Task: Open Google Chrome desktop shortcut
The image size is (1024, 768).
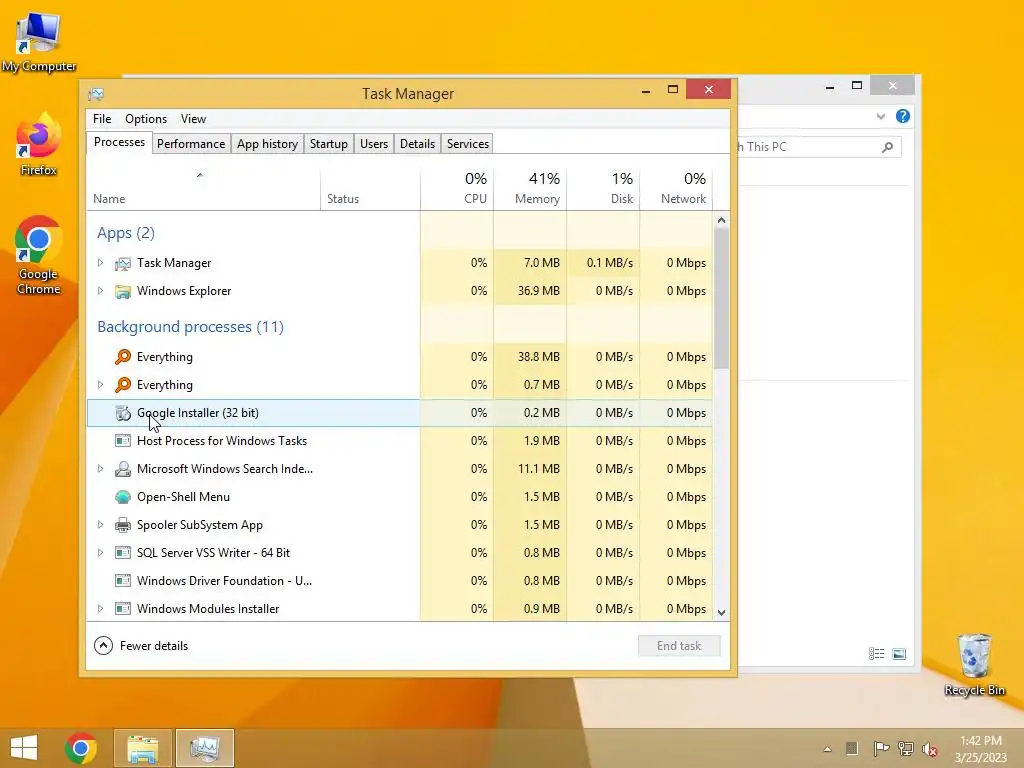Action: (39, 255)
